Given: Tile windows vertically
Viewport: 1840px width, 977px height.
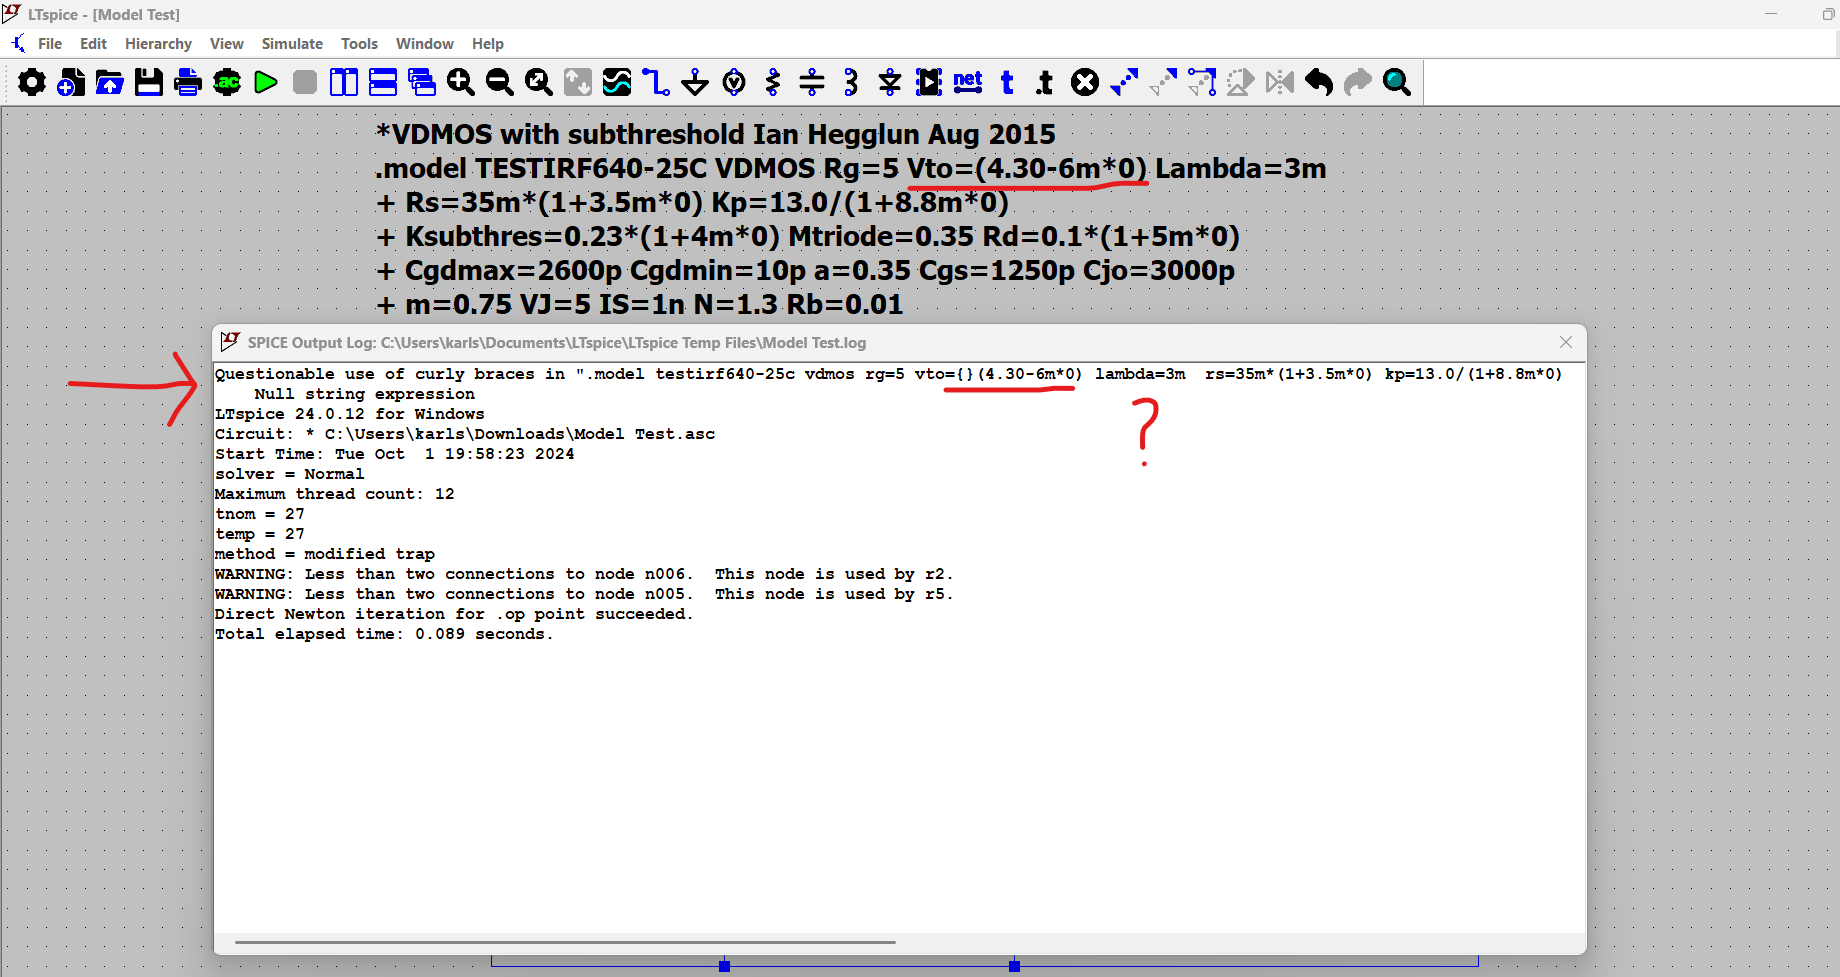Looking at the screenshot, I should (x=344, y=82).
